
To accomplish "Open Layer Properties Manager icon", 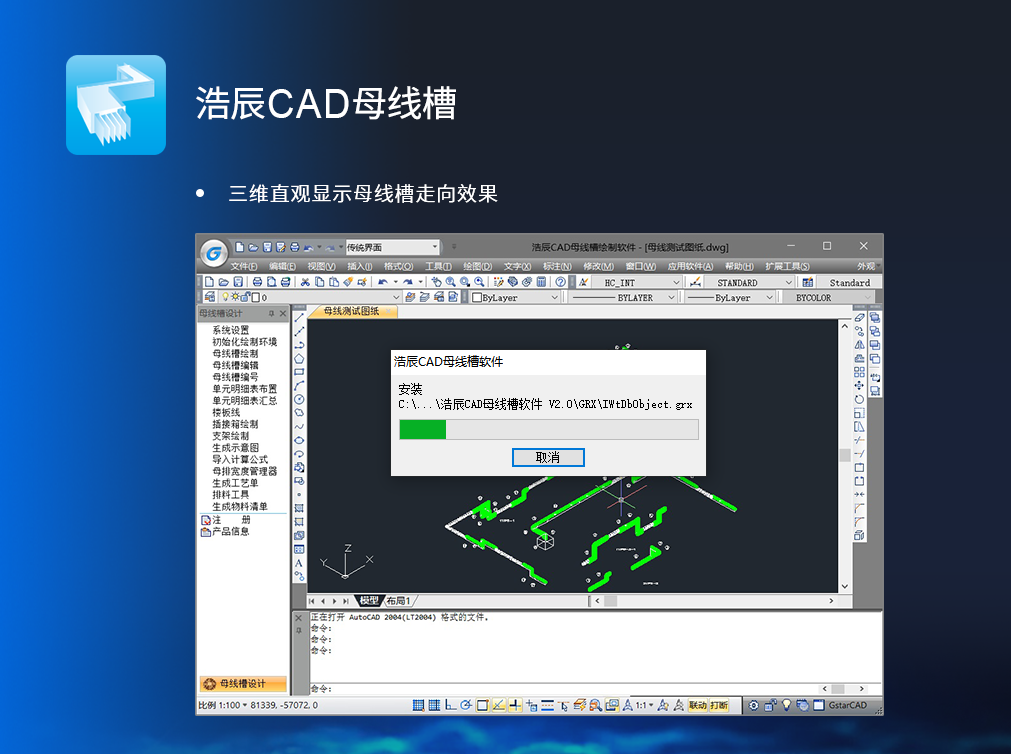I will (210, 297).
